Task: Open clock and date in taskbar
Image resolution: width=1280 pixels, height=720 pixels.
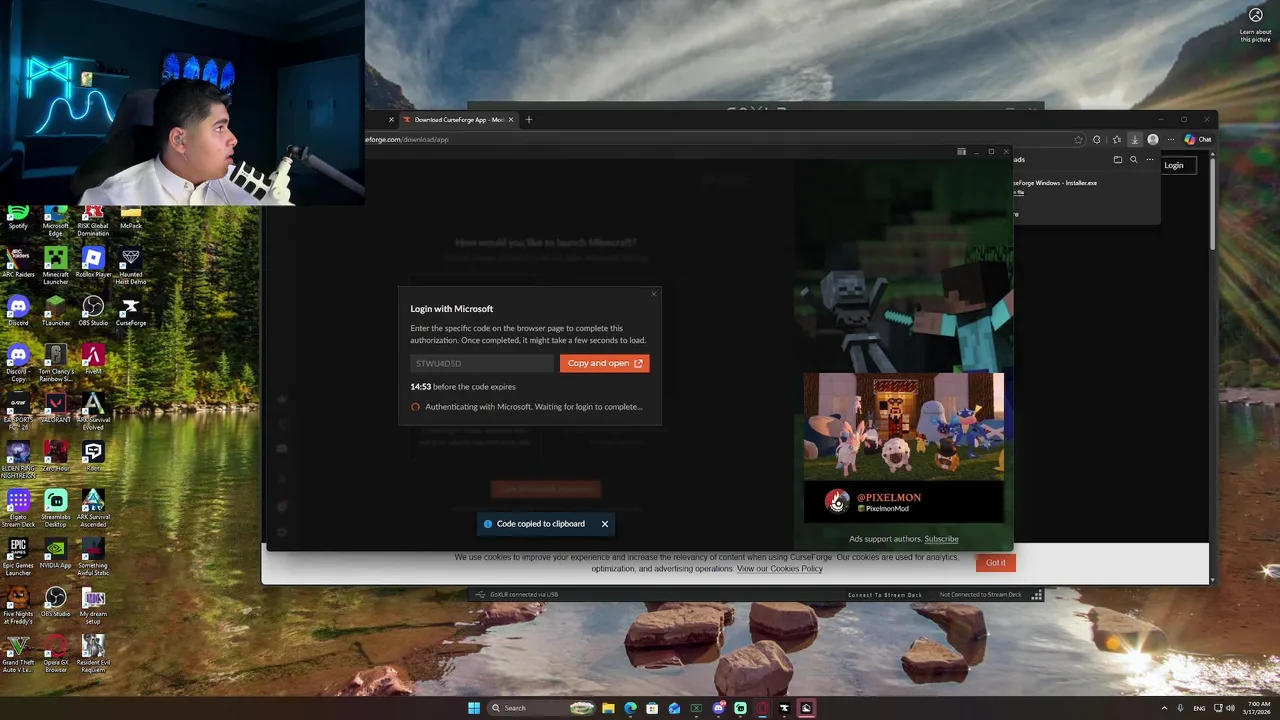Action: (1259, 708)
